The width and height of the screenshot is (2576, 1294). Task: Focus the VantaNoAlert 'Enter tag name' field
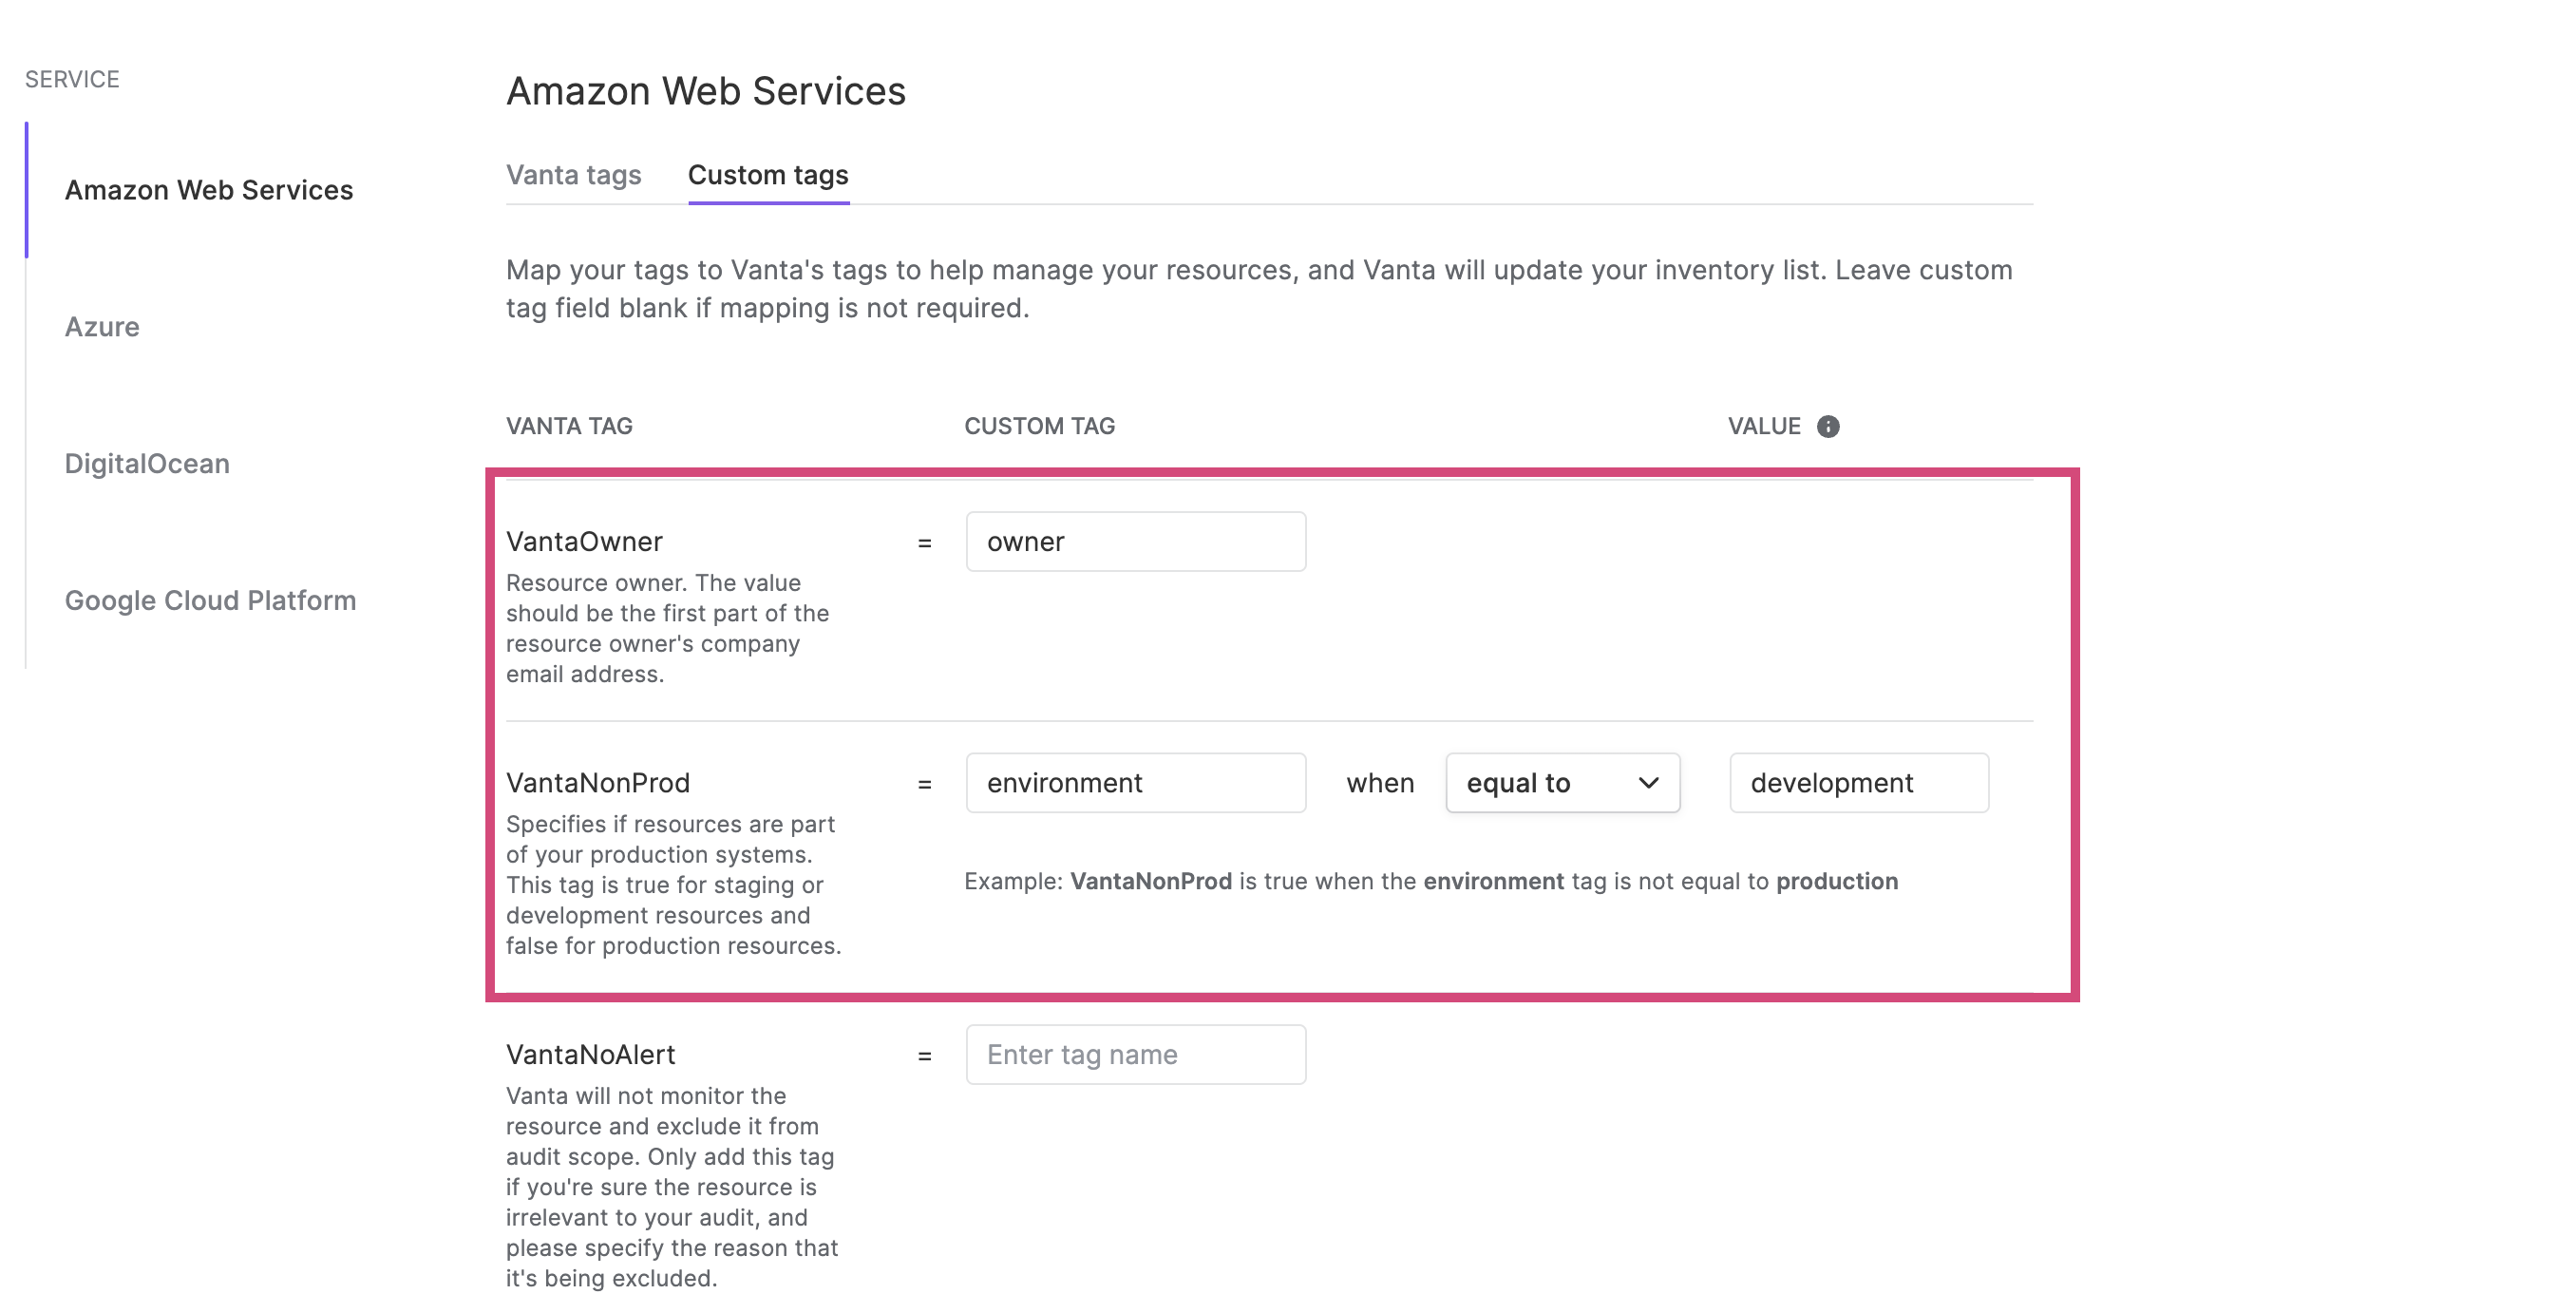(x=1136, y=1054)
